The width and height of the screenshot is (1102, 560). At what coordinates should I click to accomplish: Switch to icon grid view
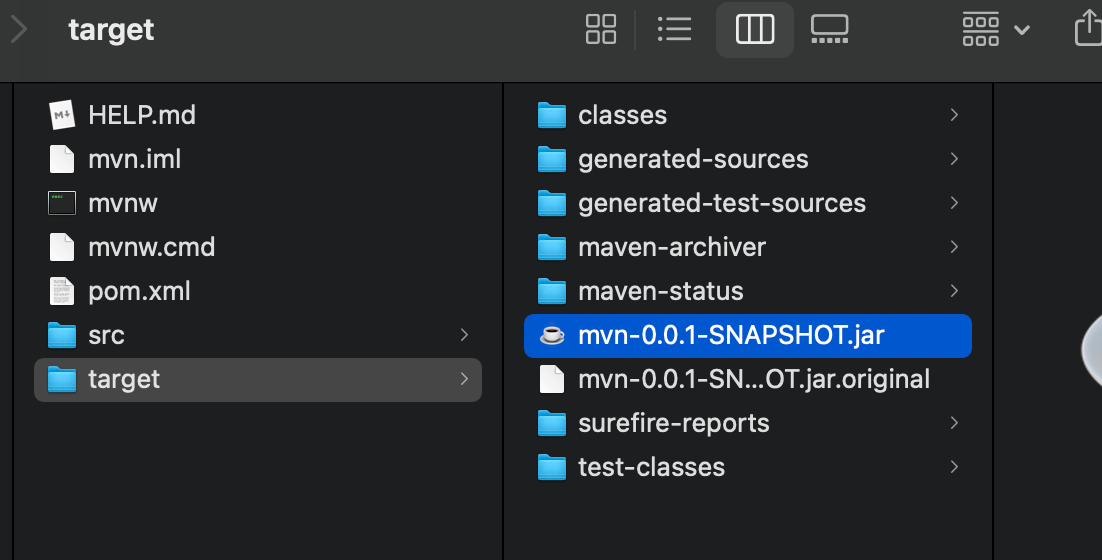pyautogui.click(x=601, y=30)
